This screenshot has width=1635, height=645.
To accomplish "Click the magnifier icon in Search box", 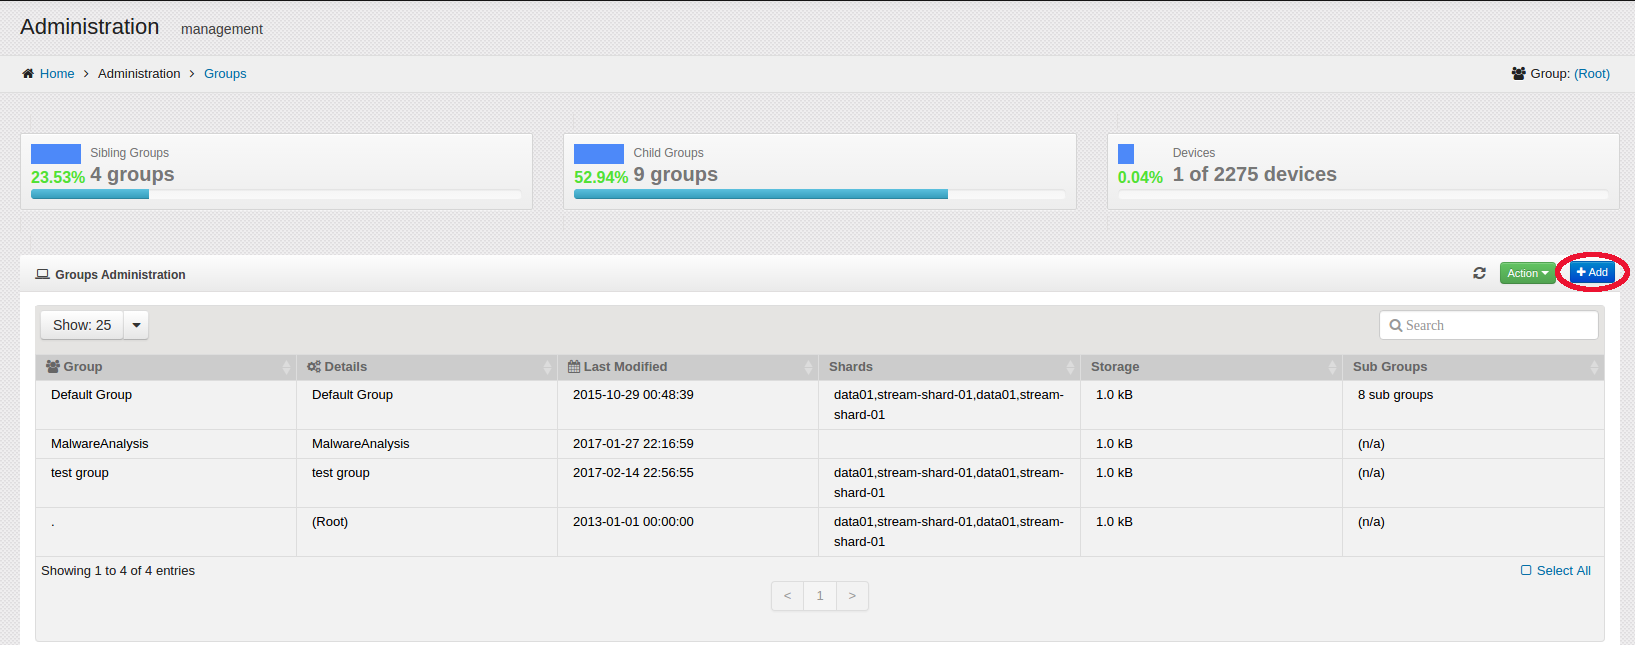I will (1395, 326).
